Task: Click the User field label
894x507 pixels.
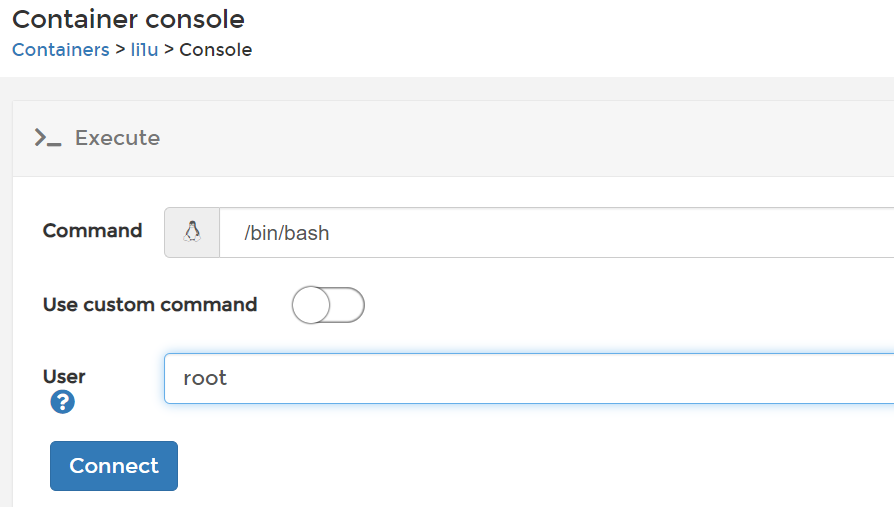Action: coord(64,376)
